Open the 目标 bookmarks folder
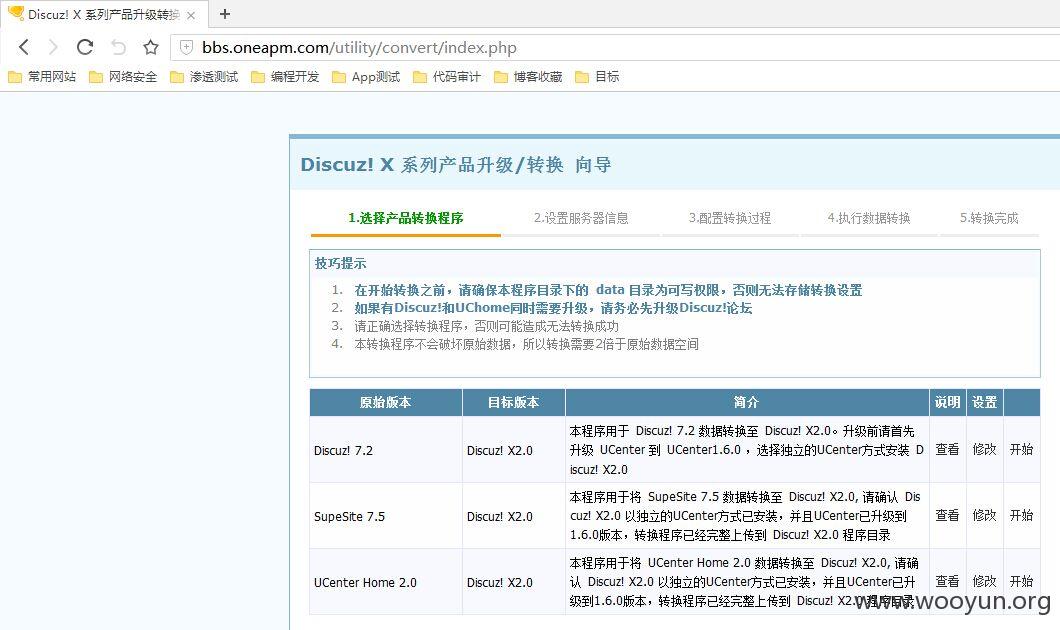The image size is (1060, 630). pyautogui.click(x=597, y=77)
